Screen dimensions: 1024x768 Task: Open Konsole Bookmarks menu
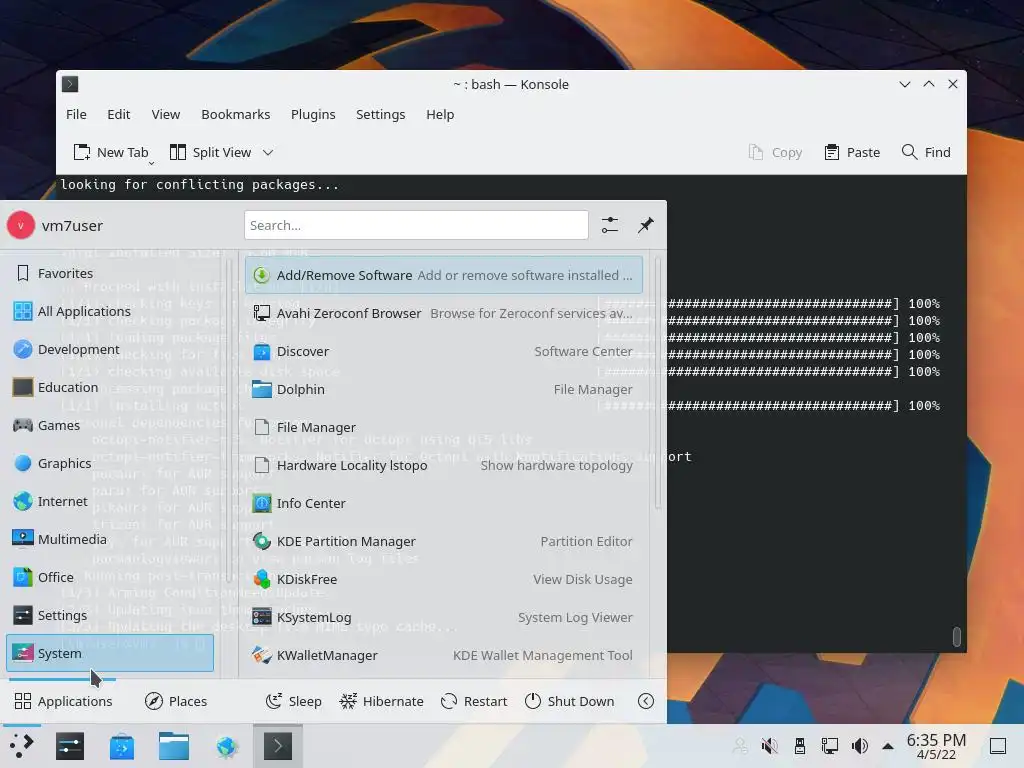236,114
